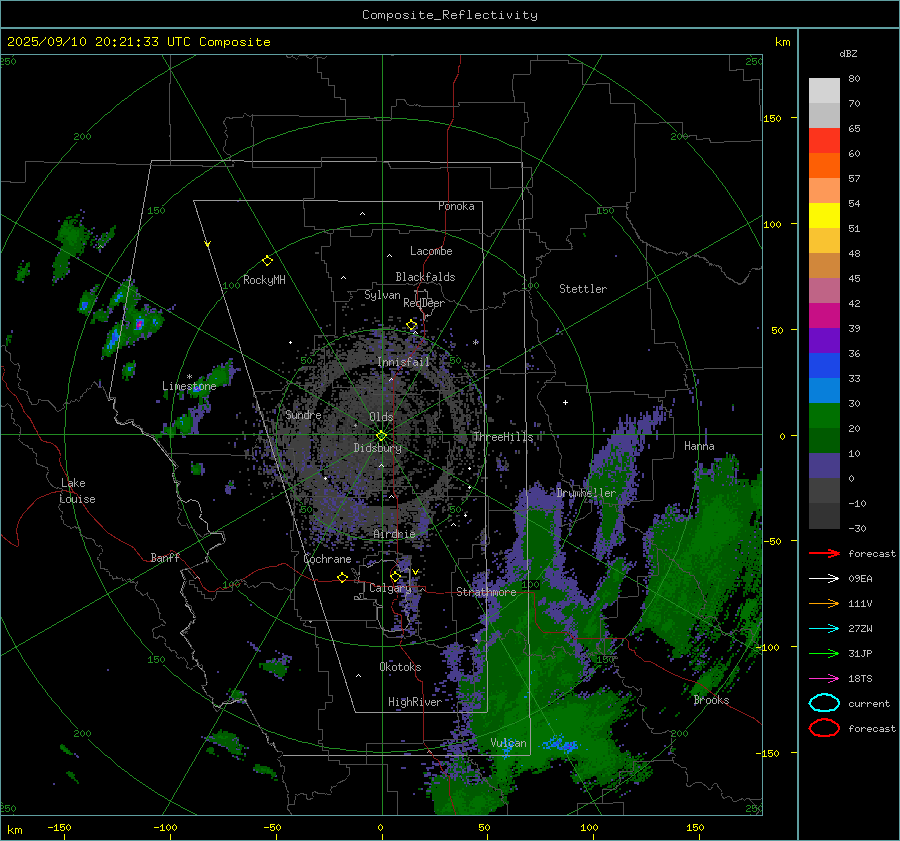
Task: Click the 54 dBZ yellow color swatch
Action: click(x=824, y=216)
